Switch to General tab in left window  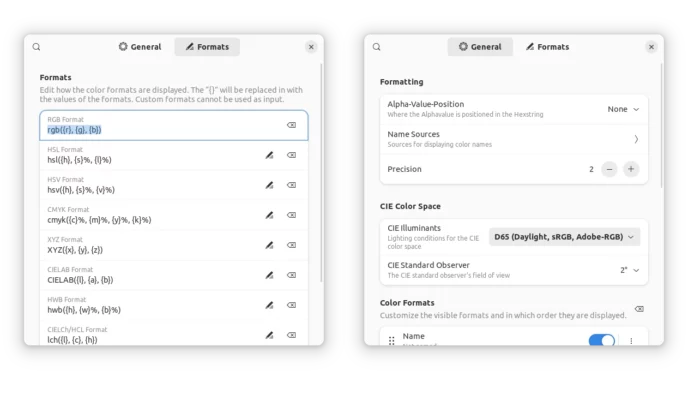coord(140,47)
